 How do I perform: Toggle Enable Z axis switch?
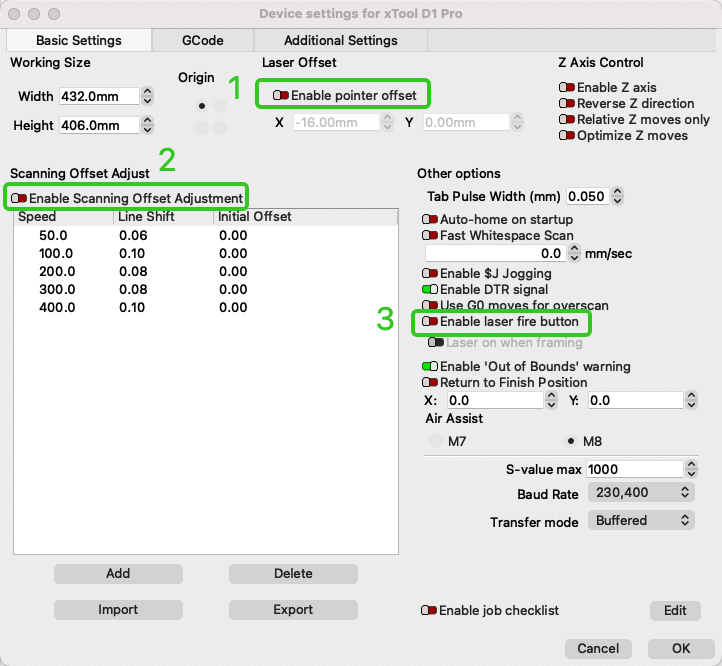[567, 88]
